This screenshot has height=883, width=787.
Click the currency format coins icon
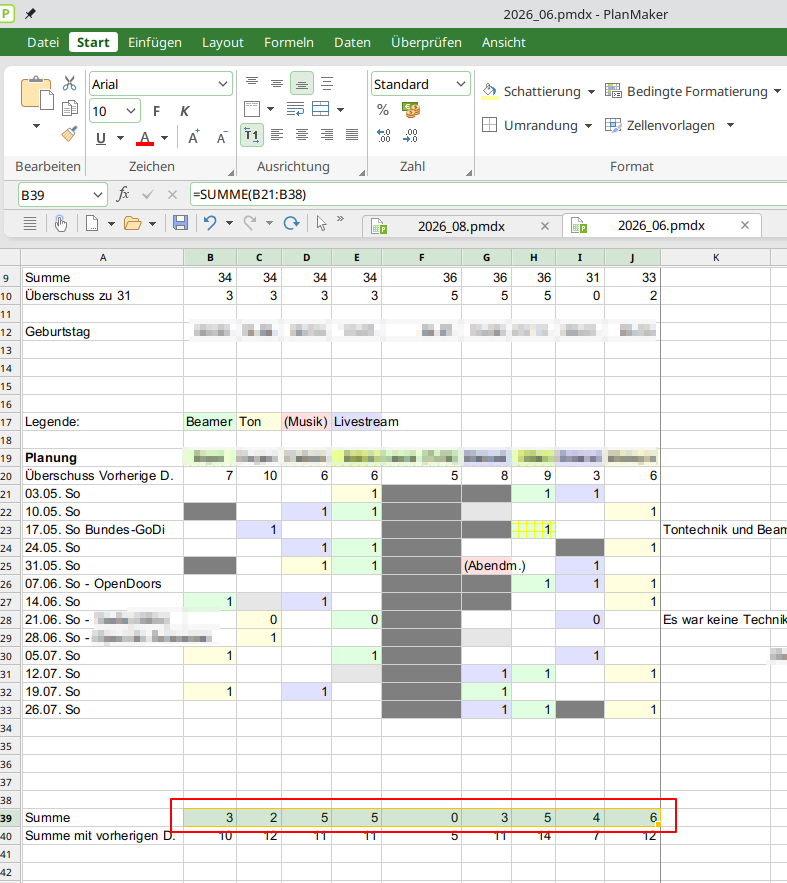click(x=411, y=110)
